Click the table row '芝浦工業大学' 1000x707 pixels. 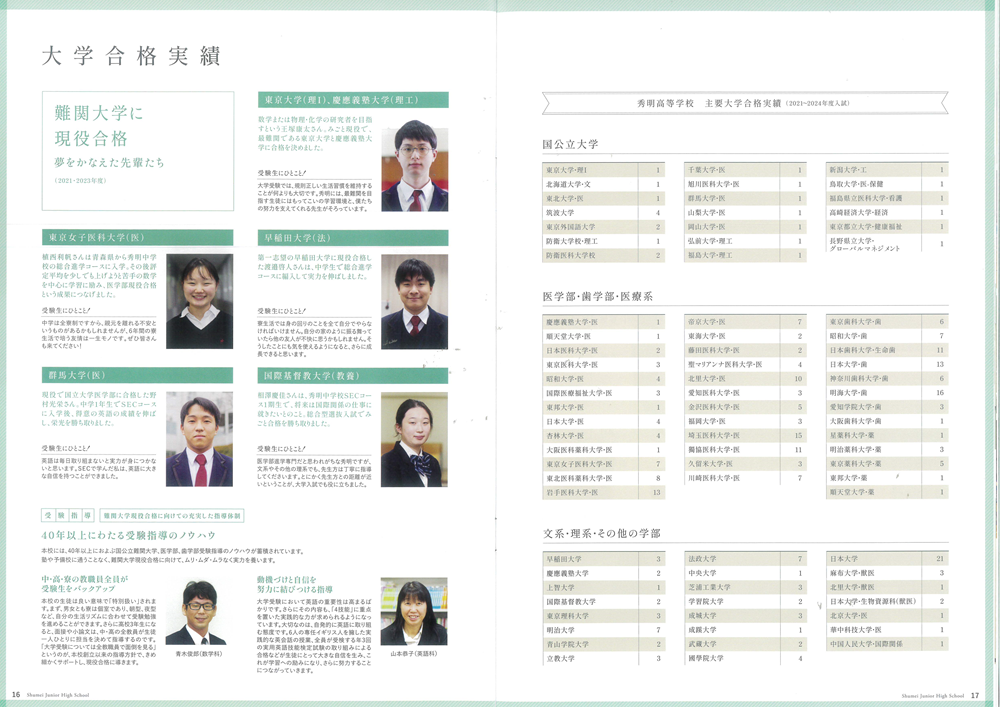click(x=745, y=587)
